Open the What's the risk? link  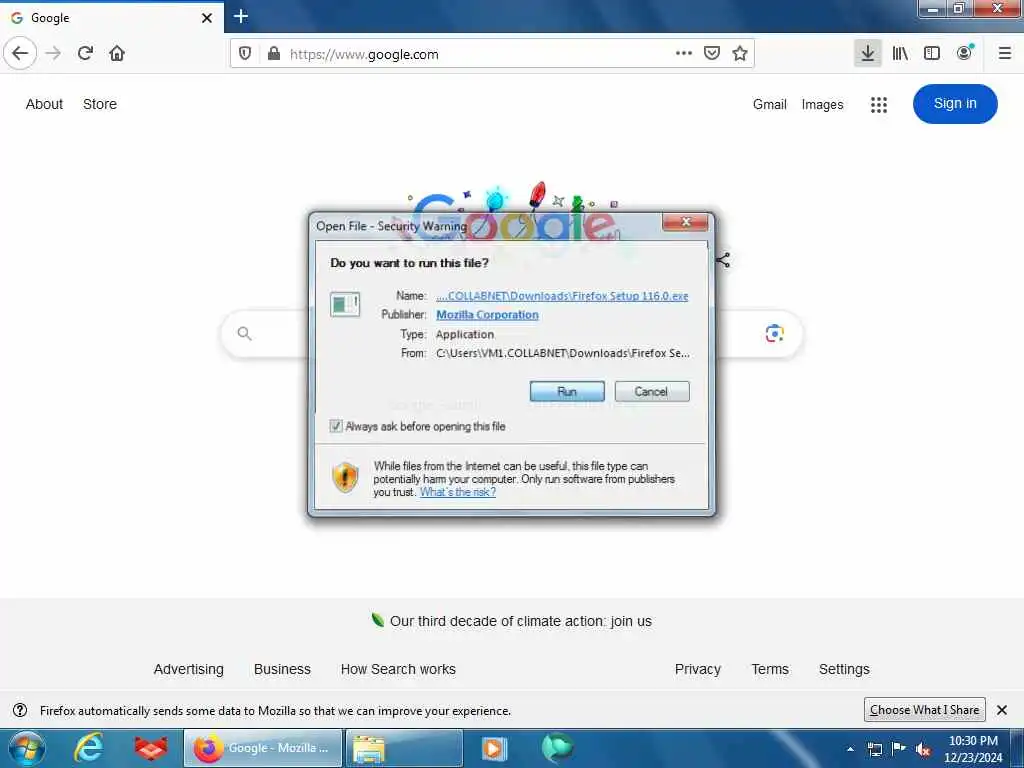coord(458,492)
